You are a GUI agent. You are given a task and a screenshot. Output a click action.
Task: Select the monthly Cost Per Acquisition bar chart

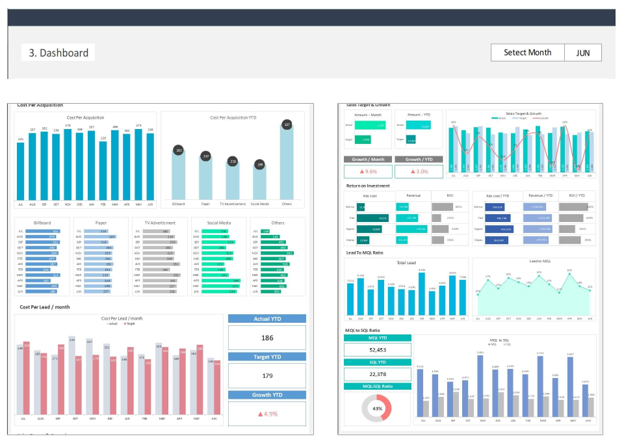click(85, 160)
